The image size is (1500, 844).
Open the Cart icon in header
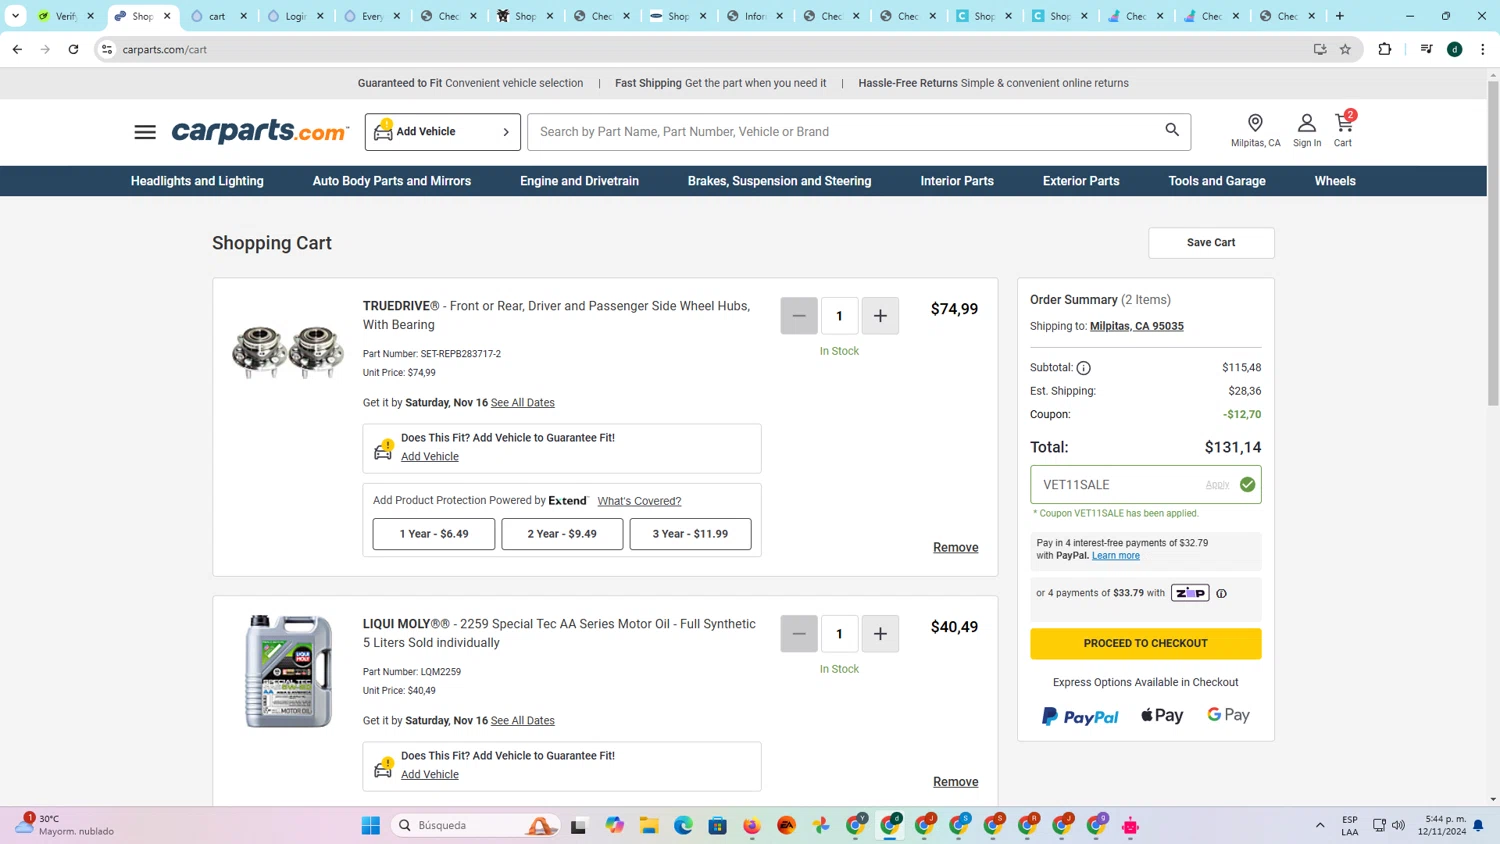(x=1343, y=130)
